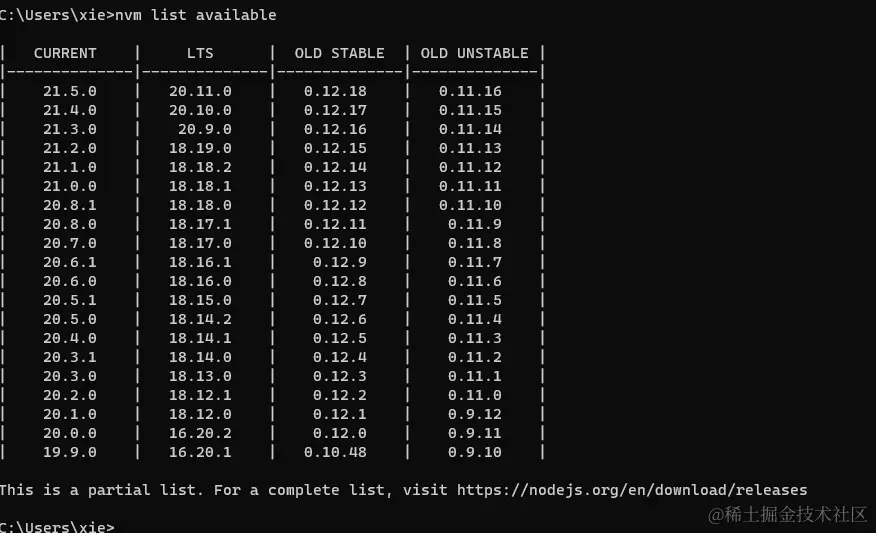Click version 0.9.10 in OLD UNSTABLE column
This screenshot has width=876, height=533.
point(474,452)
